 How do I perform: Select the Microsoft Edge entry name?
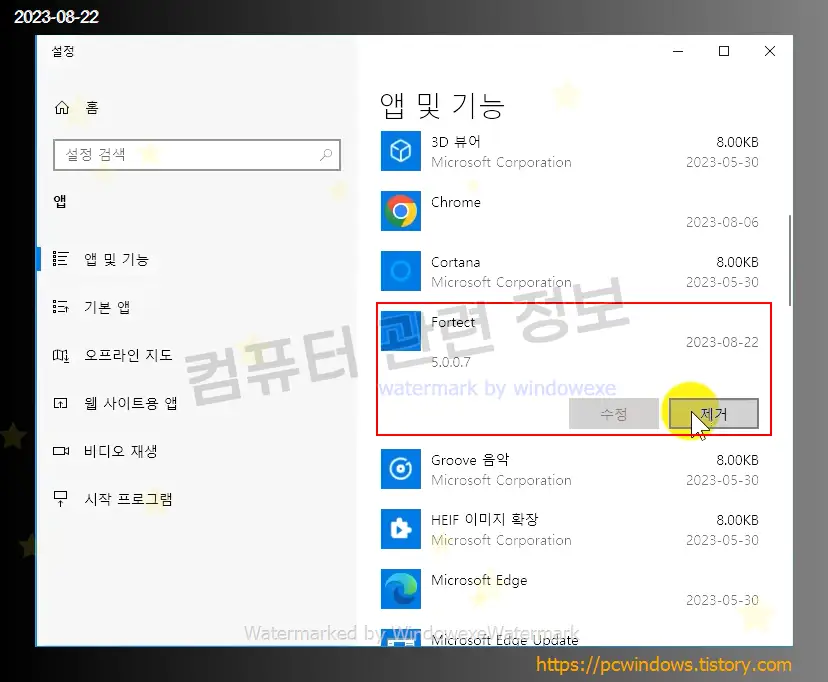[479, 580]
